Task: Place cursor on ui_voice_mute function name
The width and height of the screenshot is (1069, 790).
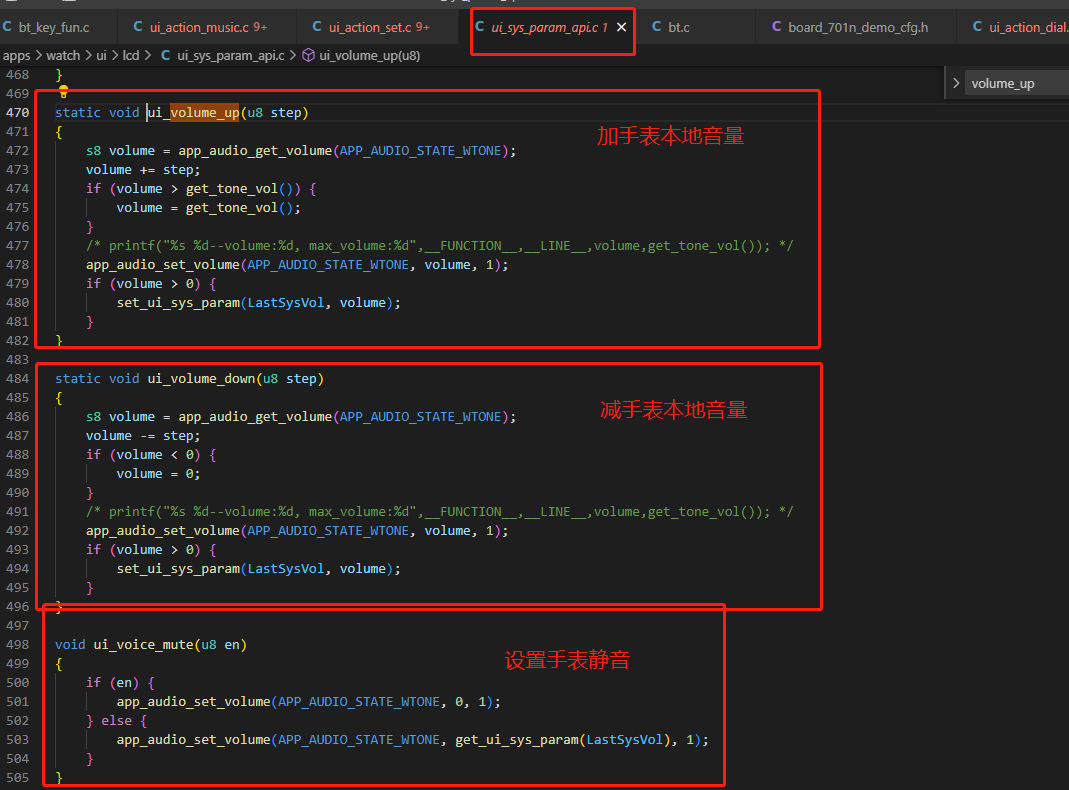Action: coord(144,644)
